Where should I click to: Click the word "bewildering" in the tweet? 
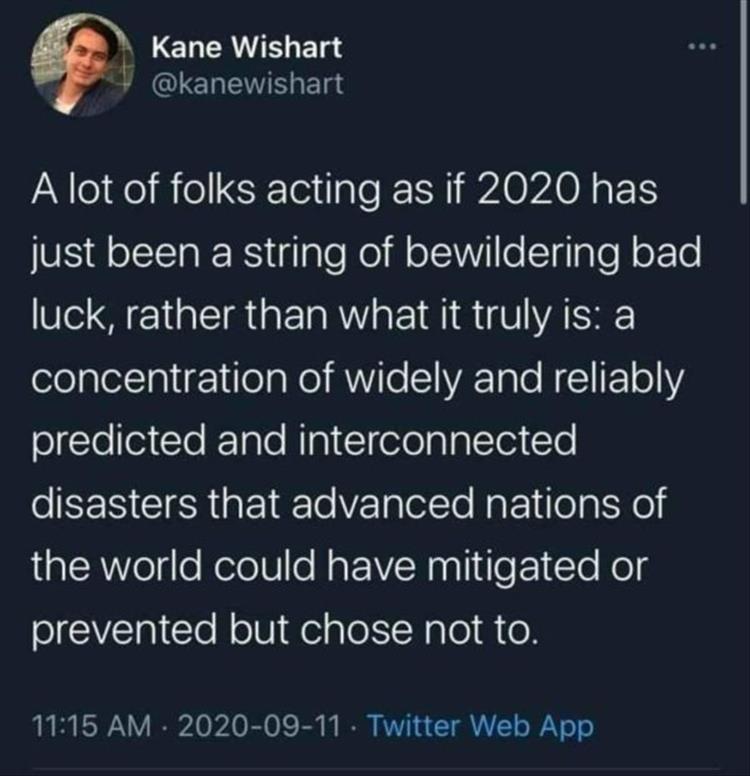(x=512, y=253)
